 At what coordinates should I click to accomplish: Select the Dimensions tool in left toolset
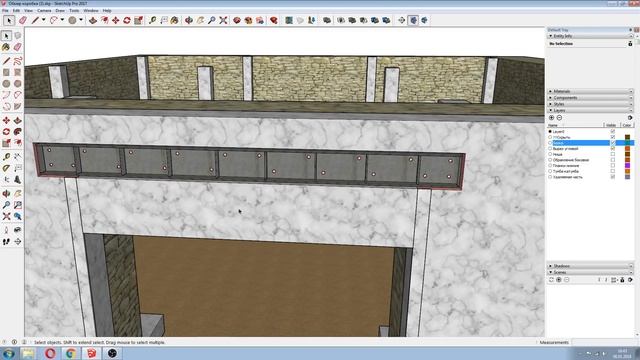point(18,157)
